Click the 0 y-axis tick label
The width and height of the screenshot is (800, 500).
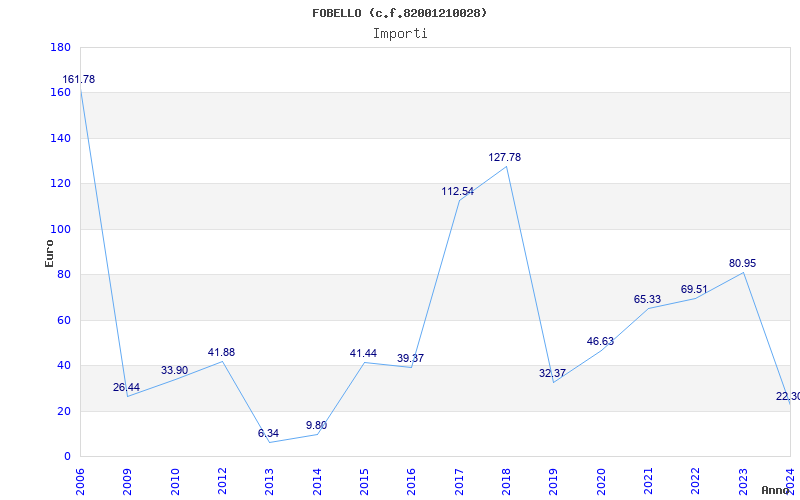67,457
